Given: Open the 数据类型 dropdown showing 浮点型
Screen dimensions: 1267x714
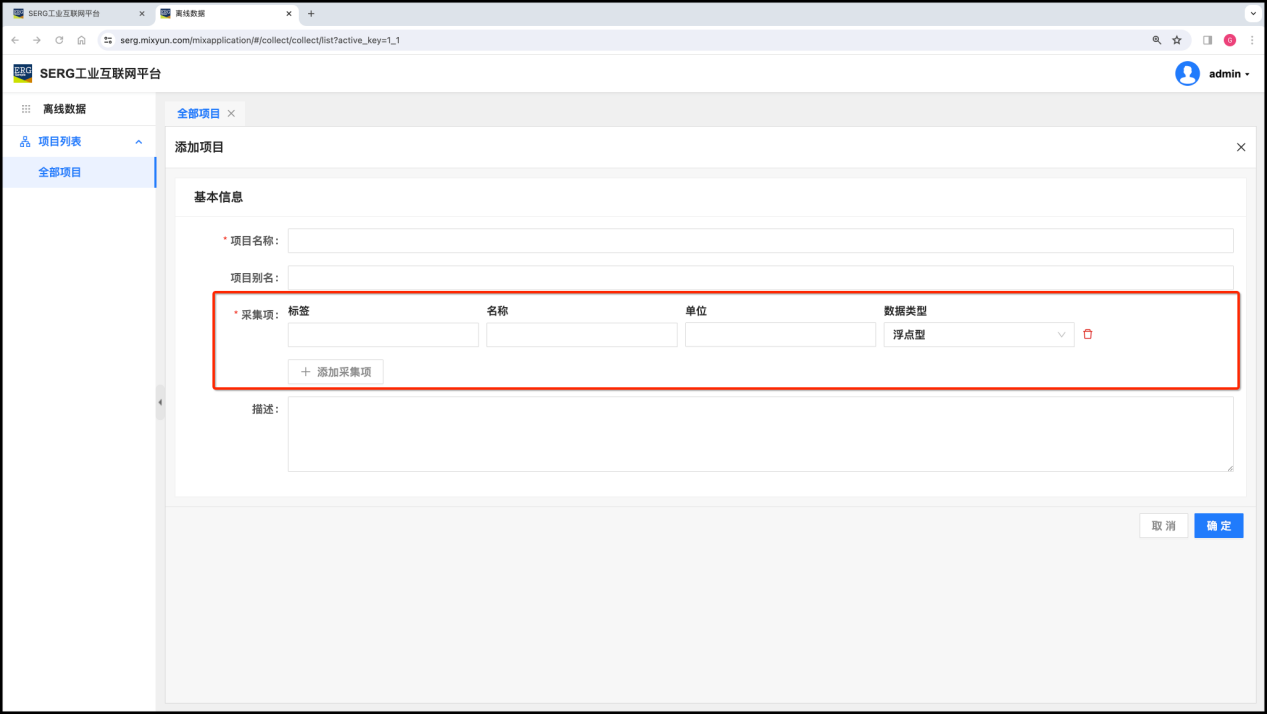Looking at the screenshot, I should (978, 335).
